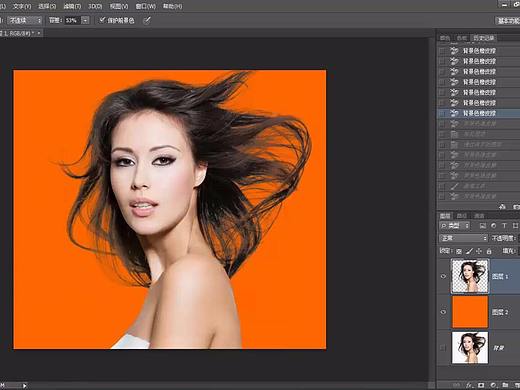Open the 选择(S) menu

(x=47, y=6)
